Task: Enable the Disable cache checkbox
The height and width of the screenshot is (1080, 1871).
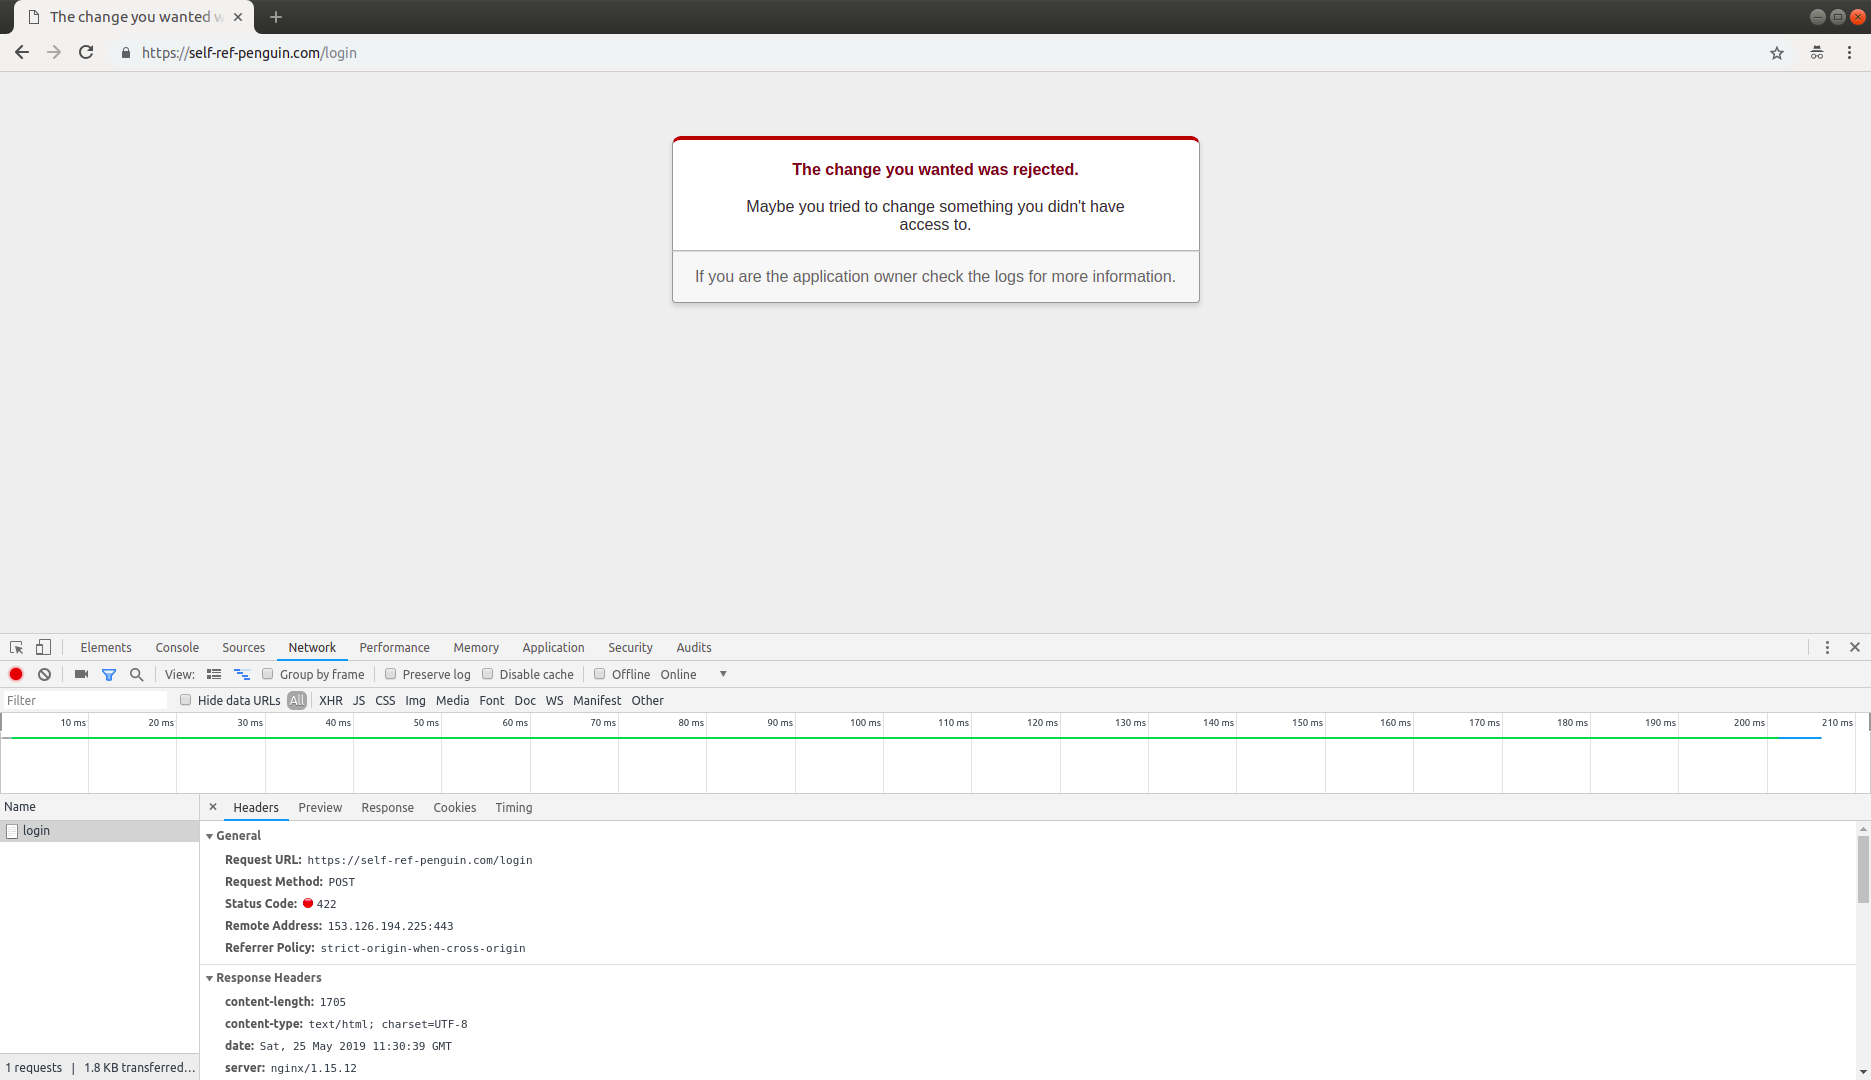Action: click(x=487, y=674)
